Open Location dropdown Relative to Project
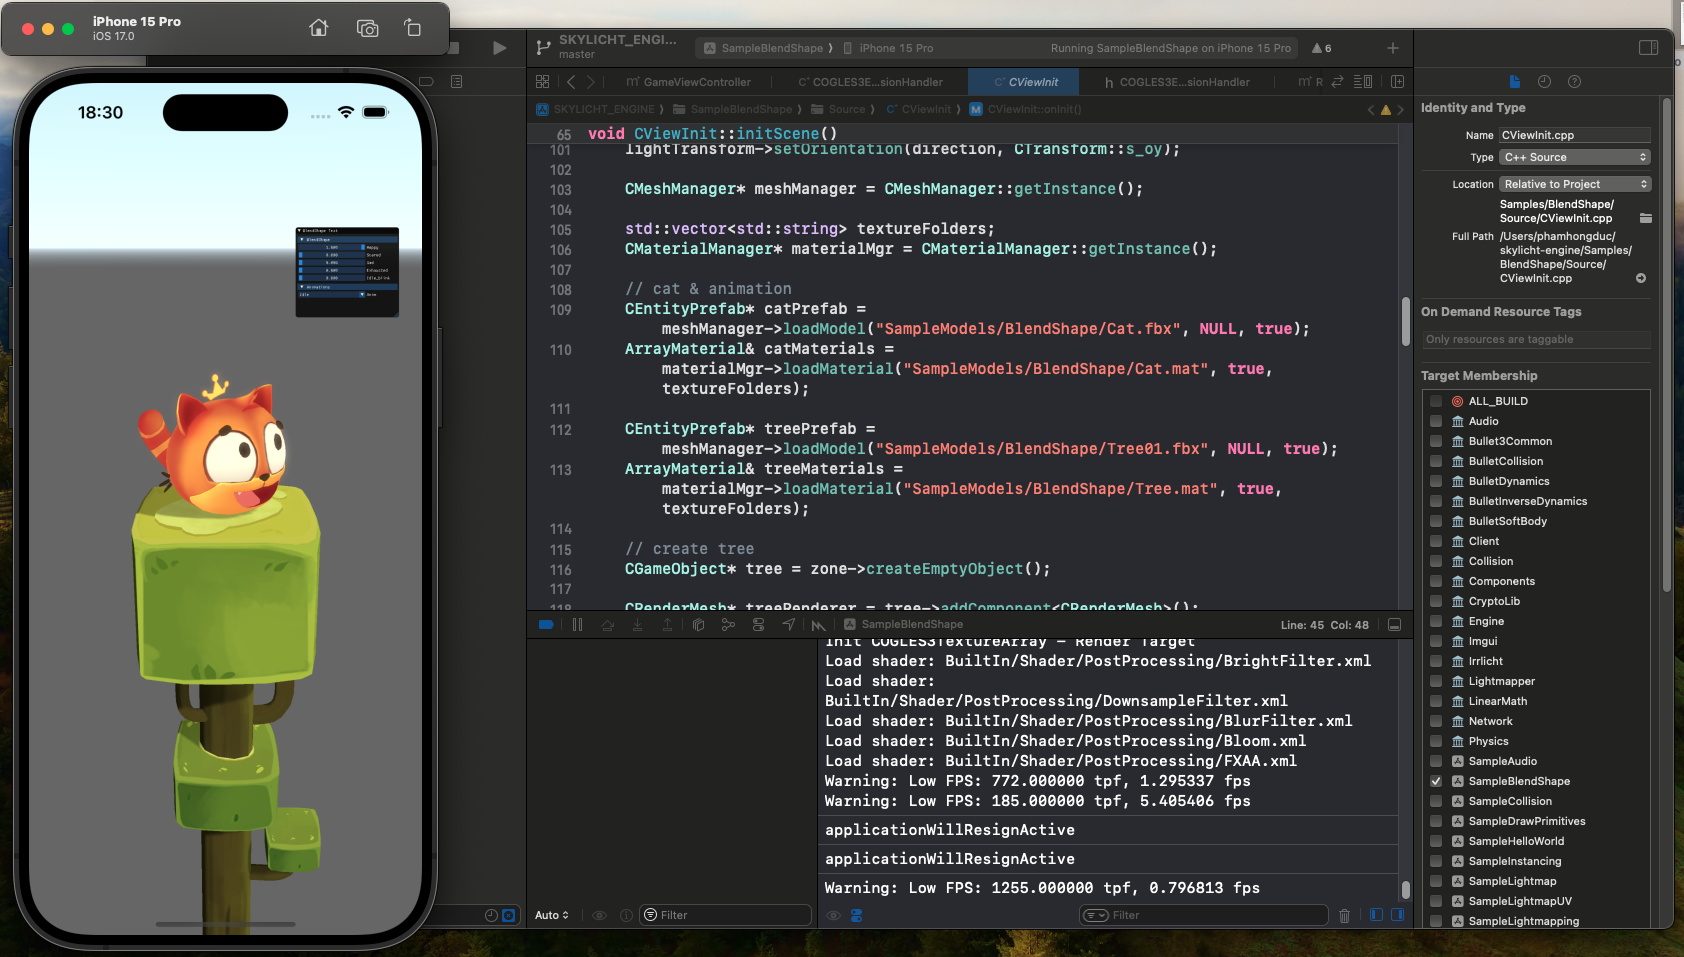 coord(1574,184)
